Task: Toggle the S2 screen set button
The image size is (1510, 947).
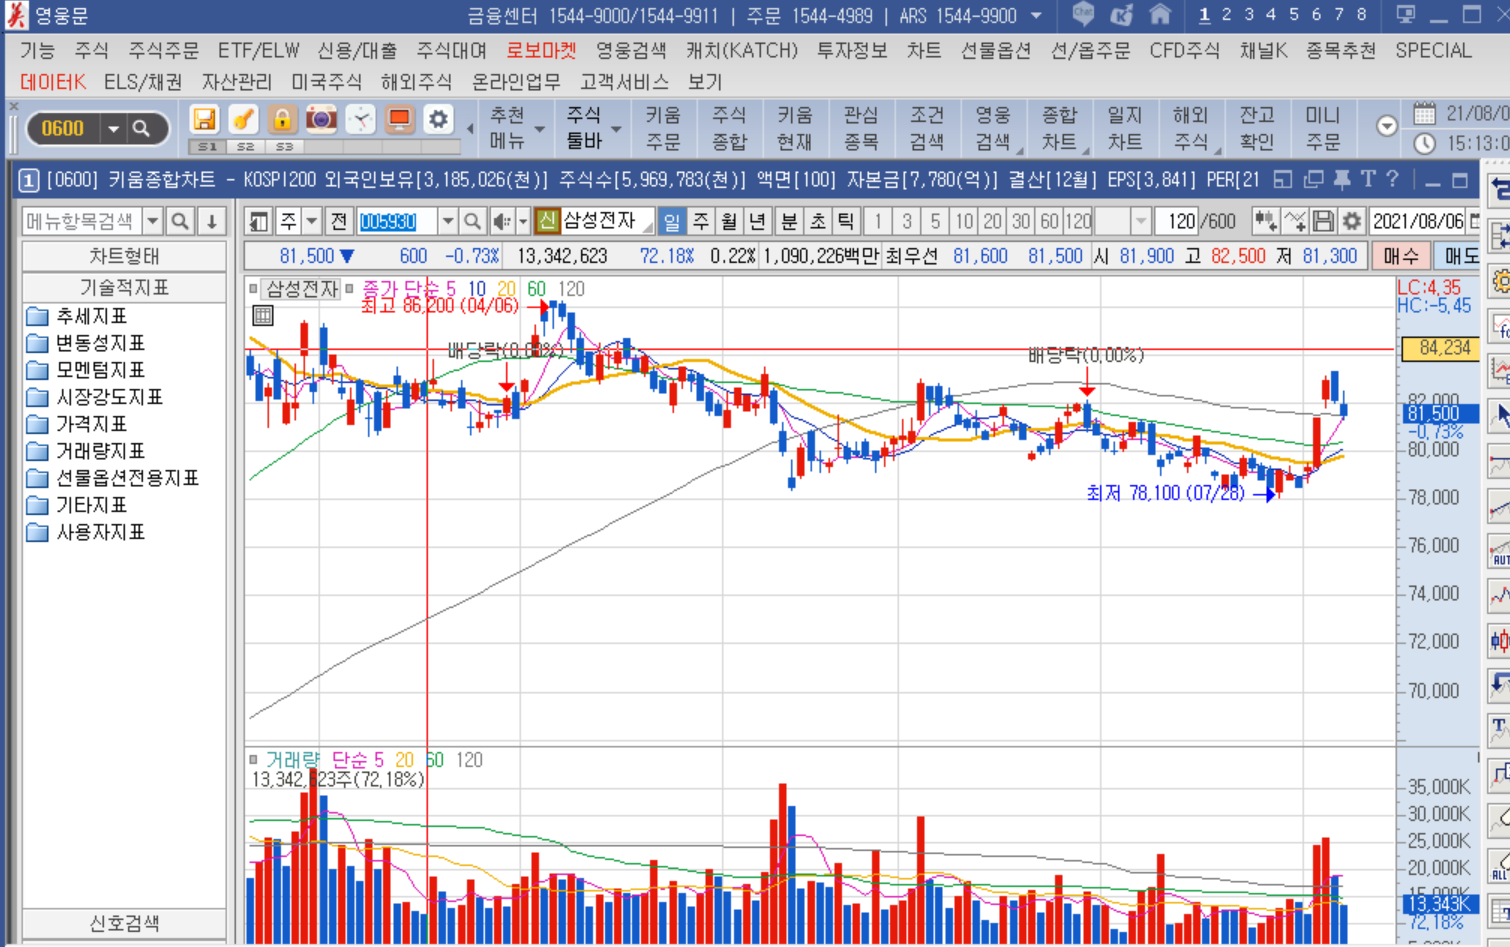Action: click(x=246, y=147)
